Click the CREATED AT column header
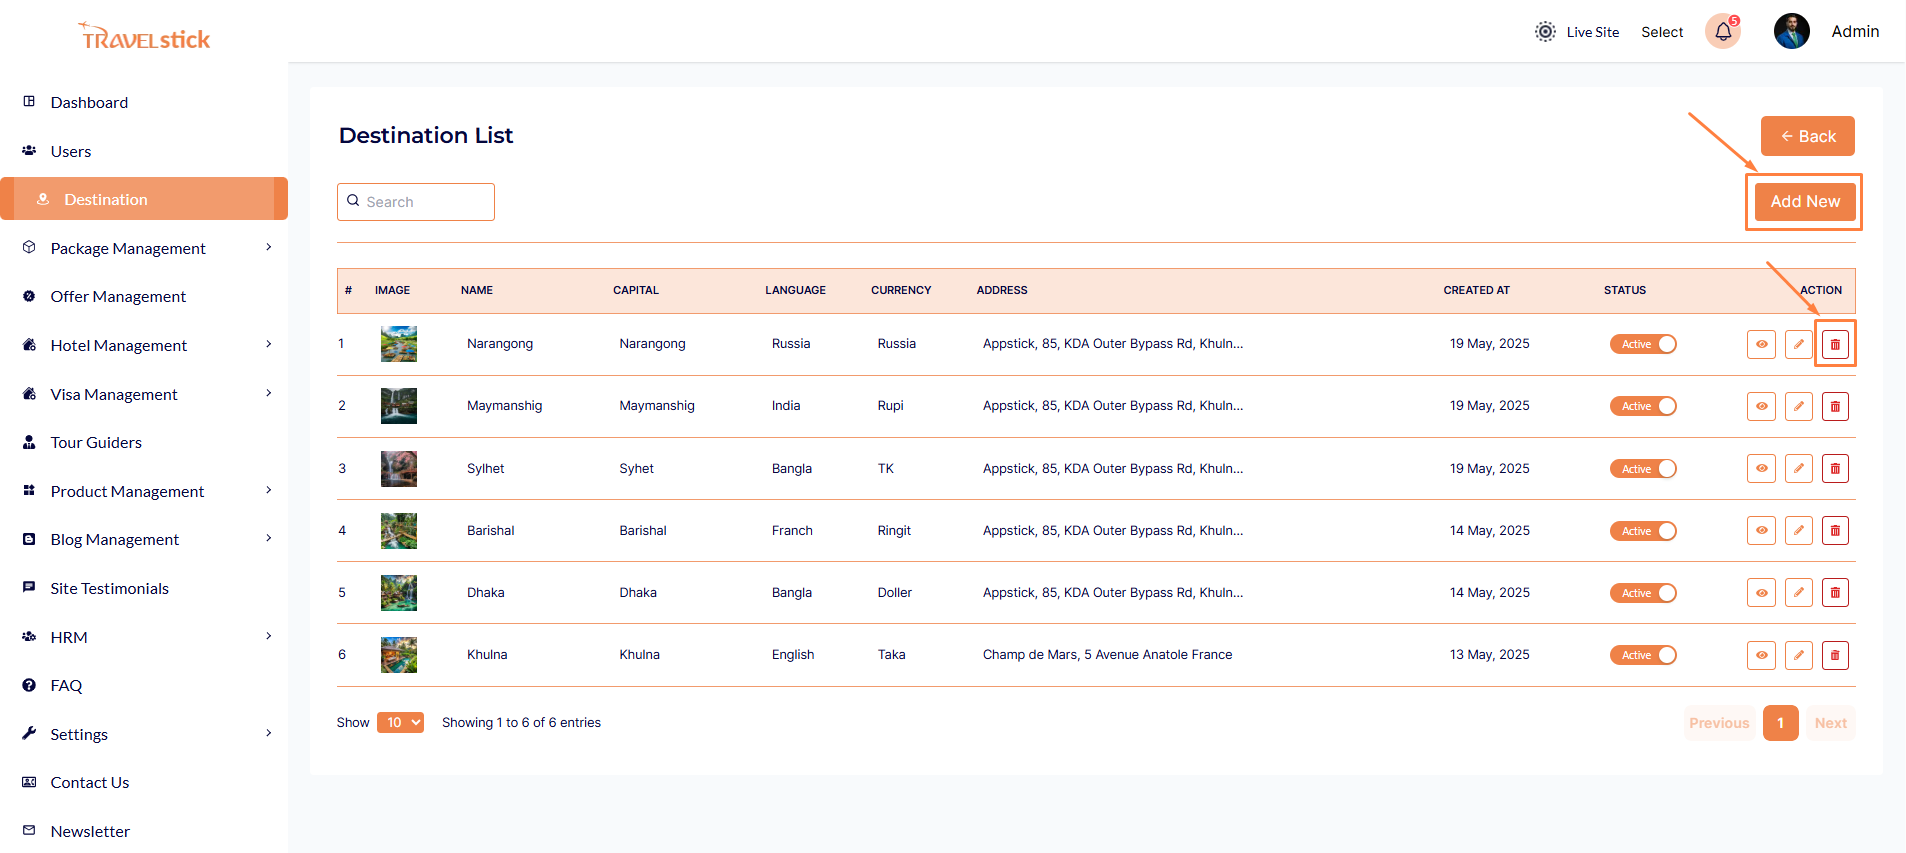This screenshot has width=1906, height=853. pyautogui.click(x=1476, y=290)
